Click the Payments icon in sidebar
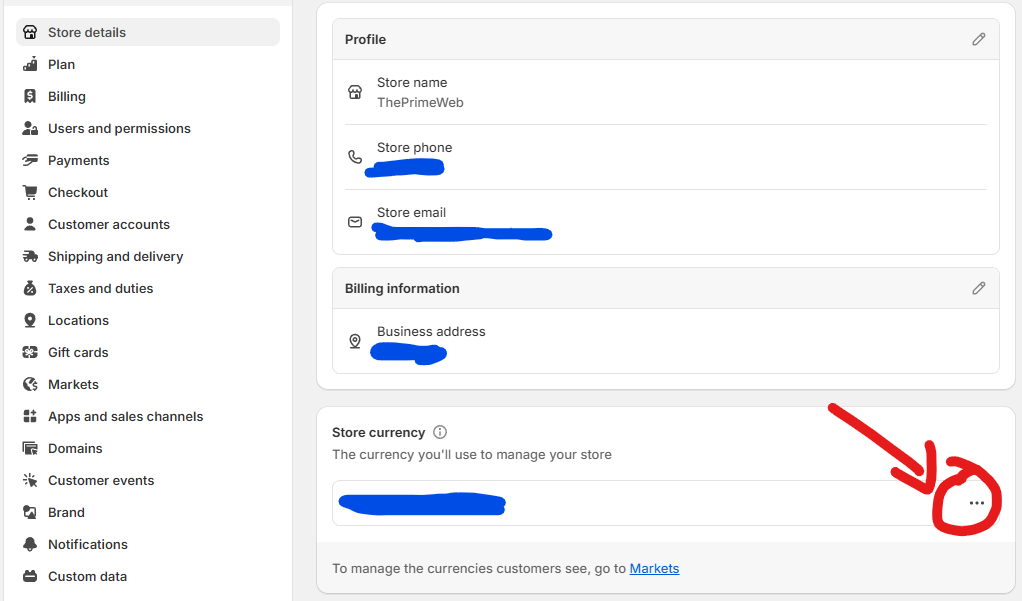This screenshot has width=1022, height=601. tap(30, 160)
